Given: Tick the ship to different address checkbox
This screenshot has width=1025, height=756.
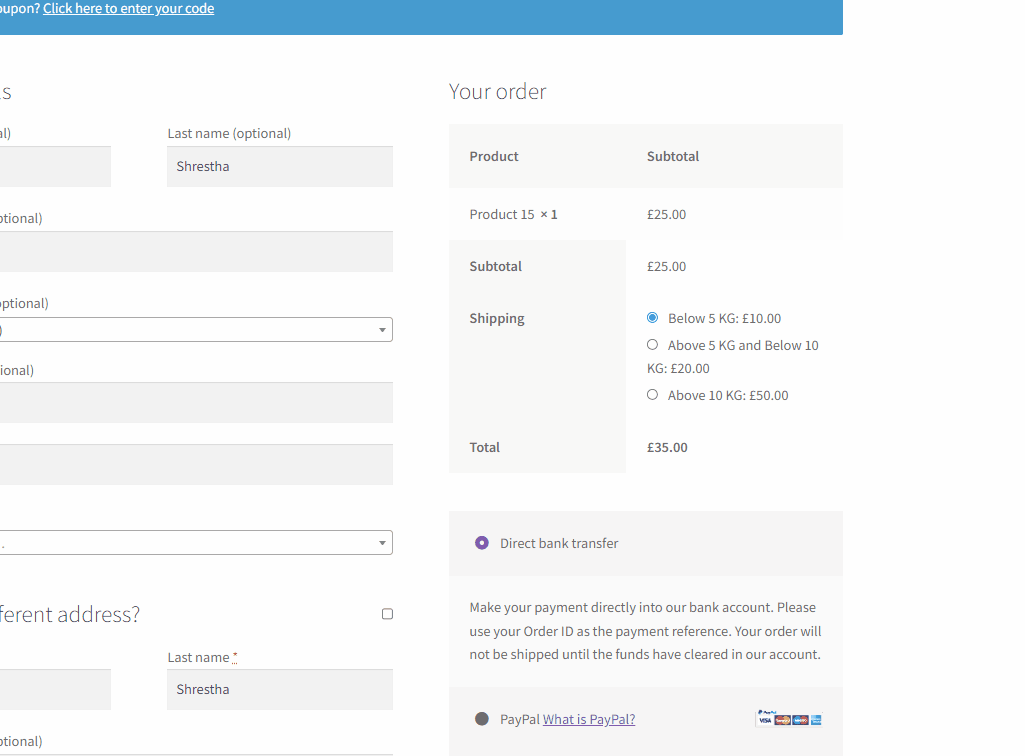Looking at the screenshot, I should 388,614.
